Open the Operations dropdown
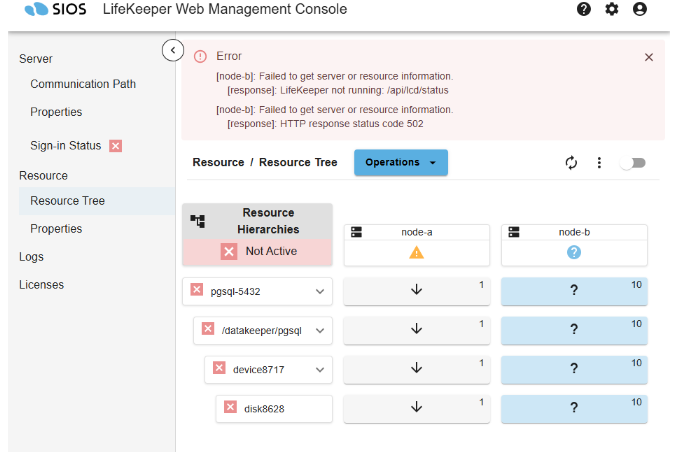The image size is (682, 454). (401, 163)
